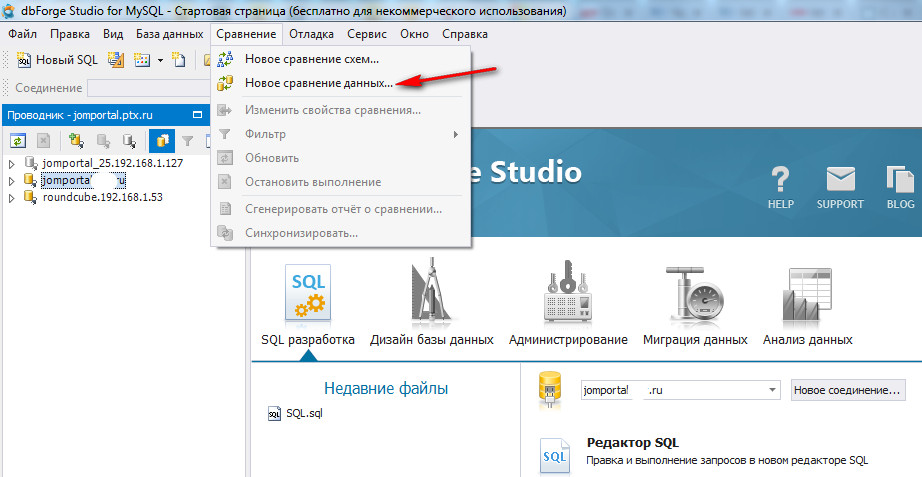Close the open Сравнение menu

tap(246, 34)
